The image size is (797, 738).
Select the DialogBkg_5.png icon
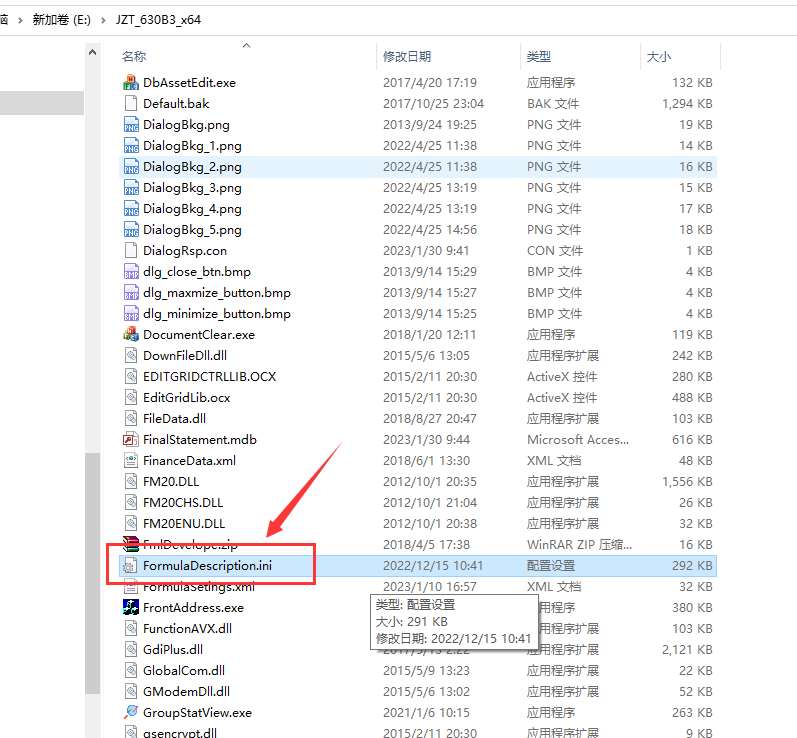click(131, 230)
